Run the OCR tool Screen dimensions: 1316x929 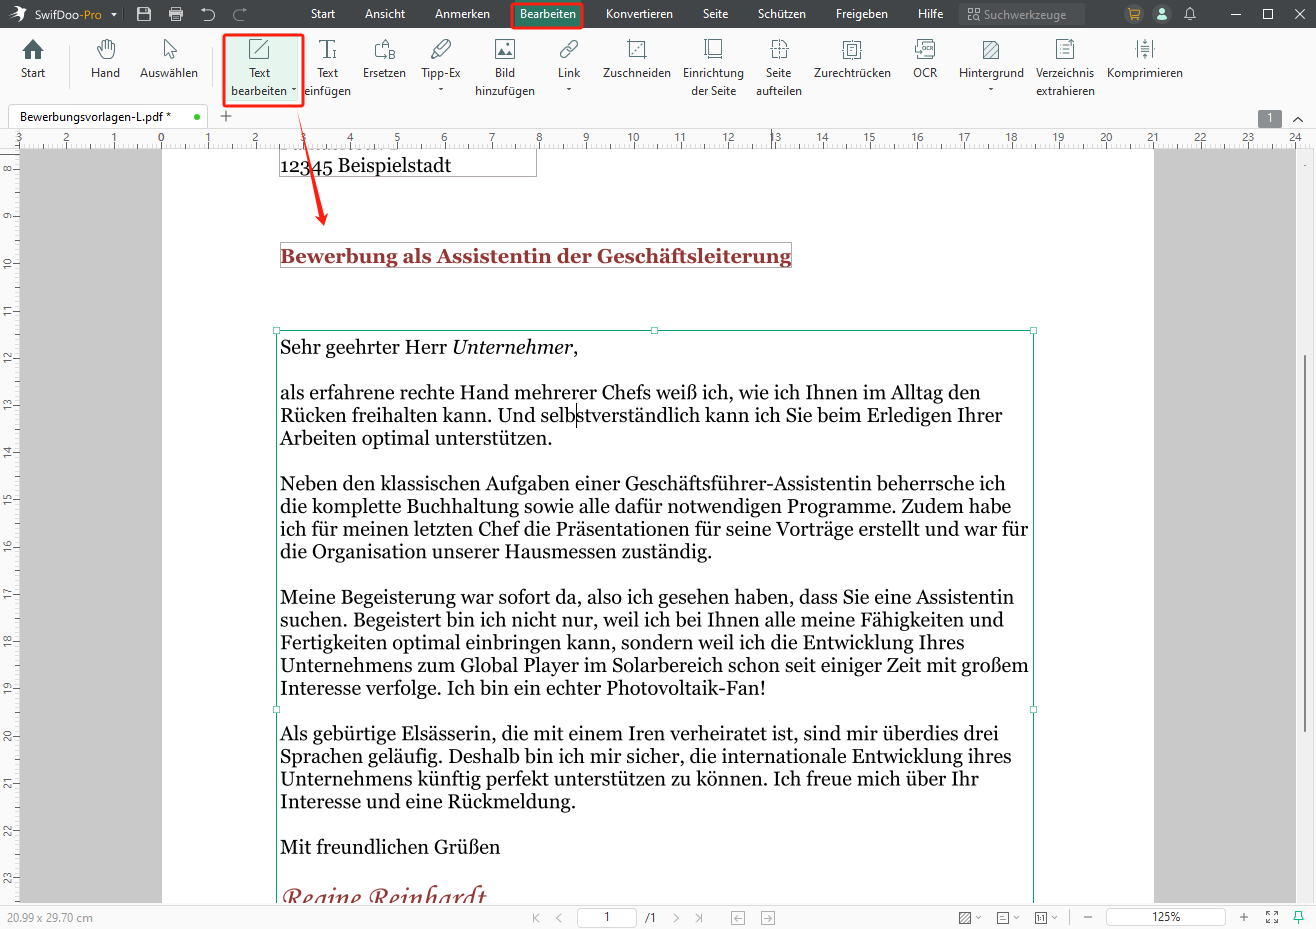coord(925,60)
